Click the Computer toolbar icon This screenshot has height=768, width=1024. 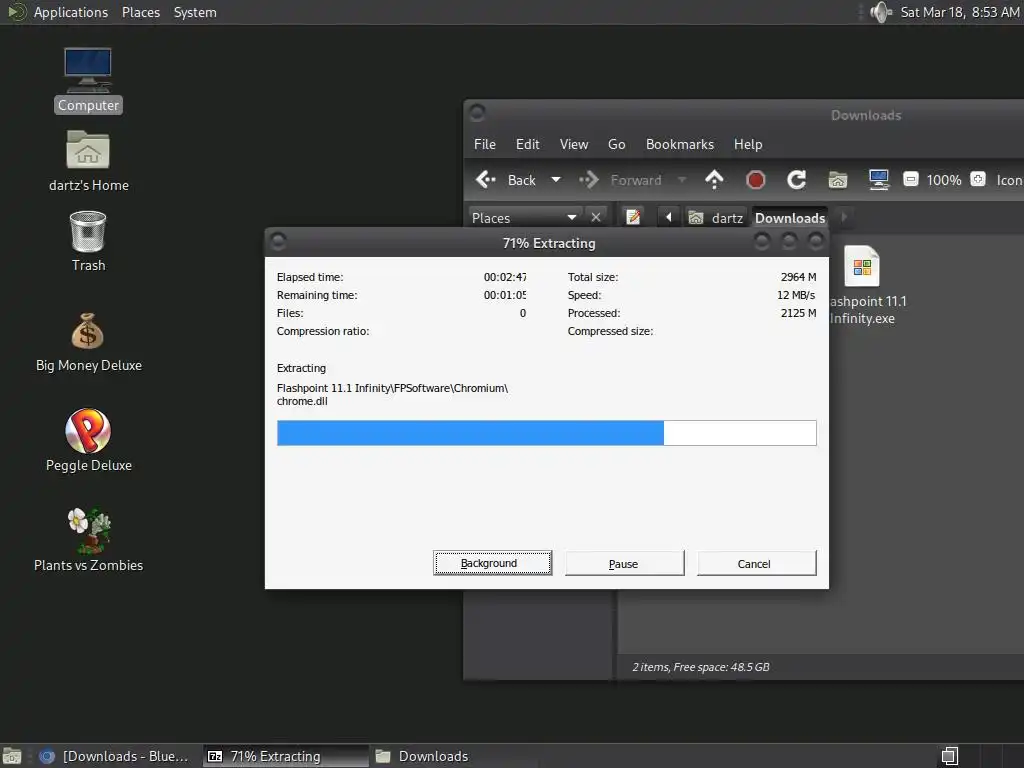[x=879, y=180]
